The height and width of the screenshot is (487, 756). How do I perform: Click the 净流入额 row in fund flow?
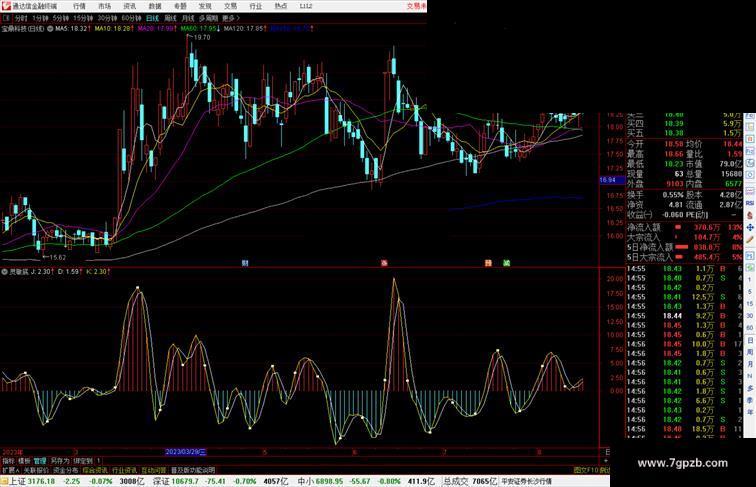coord(684,227)
